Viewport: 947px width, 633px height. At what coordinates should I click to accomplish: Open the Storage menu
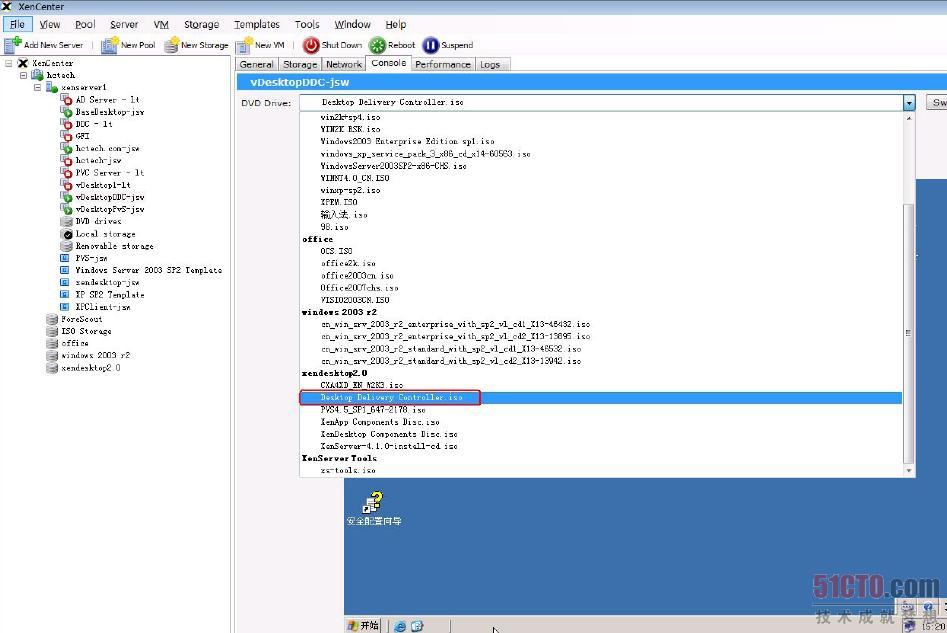pos(201,24)
